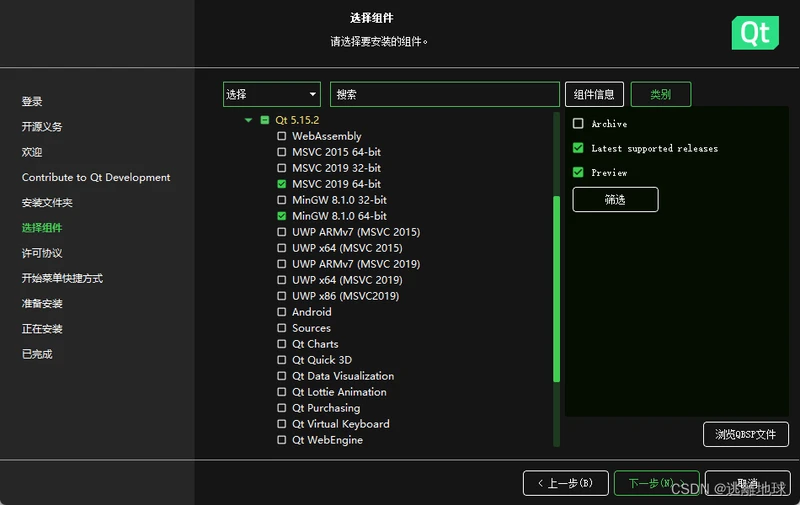Select the 选择组件 step
This screenshot has width=800, height=505.
coord(42,228)
